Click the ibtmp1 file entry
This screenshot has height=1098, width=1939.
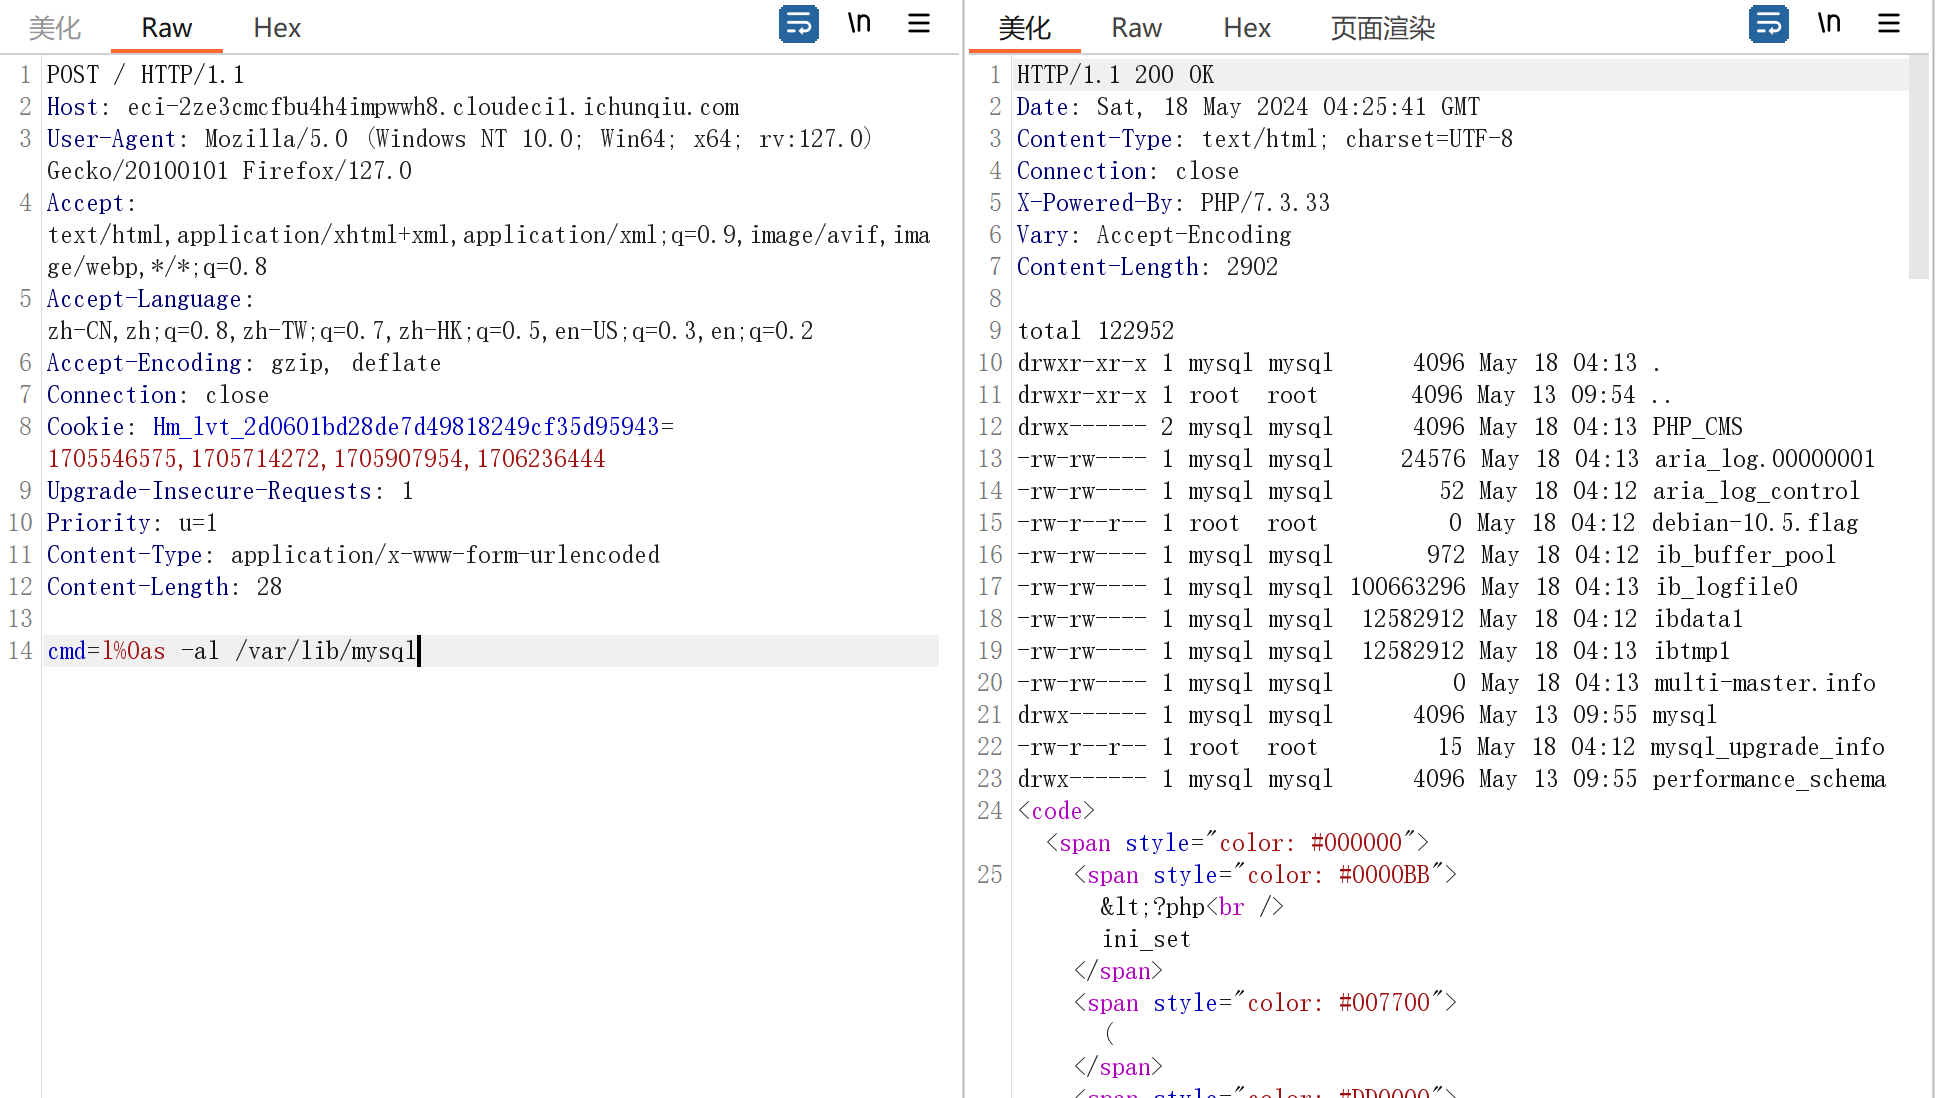pyautogui.click(x=1692, y=651)
